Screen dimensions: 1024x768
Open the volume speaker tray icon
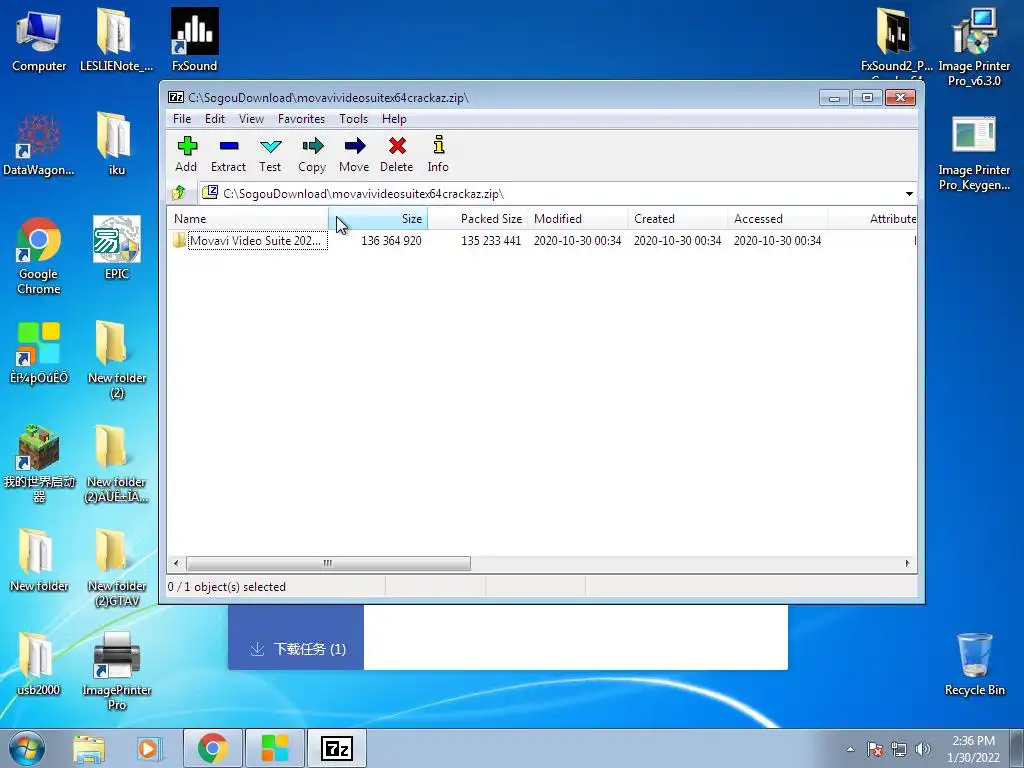click(922, 749)
